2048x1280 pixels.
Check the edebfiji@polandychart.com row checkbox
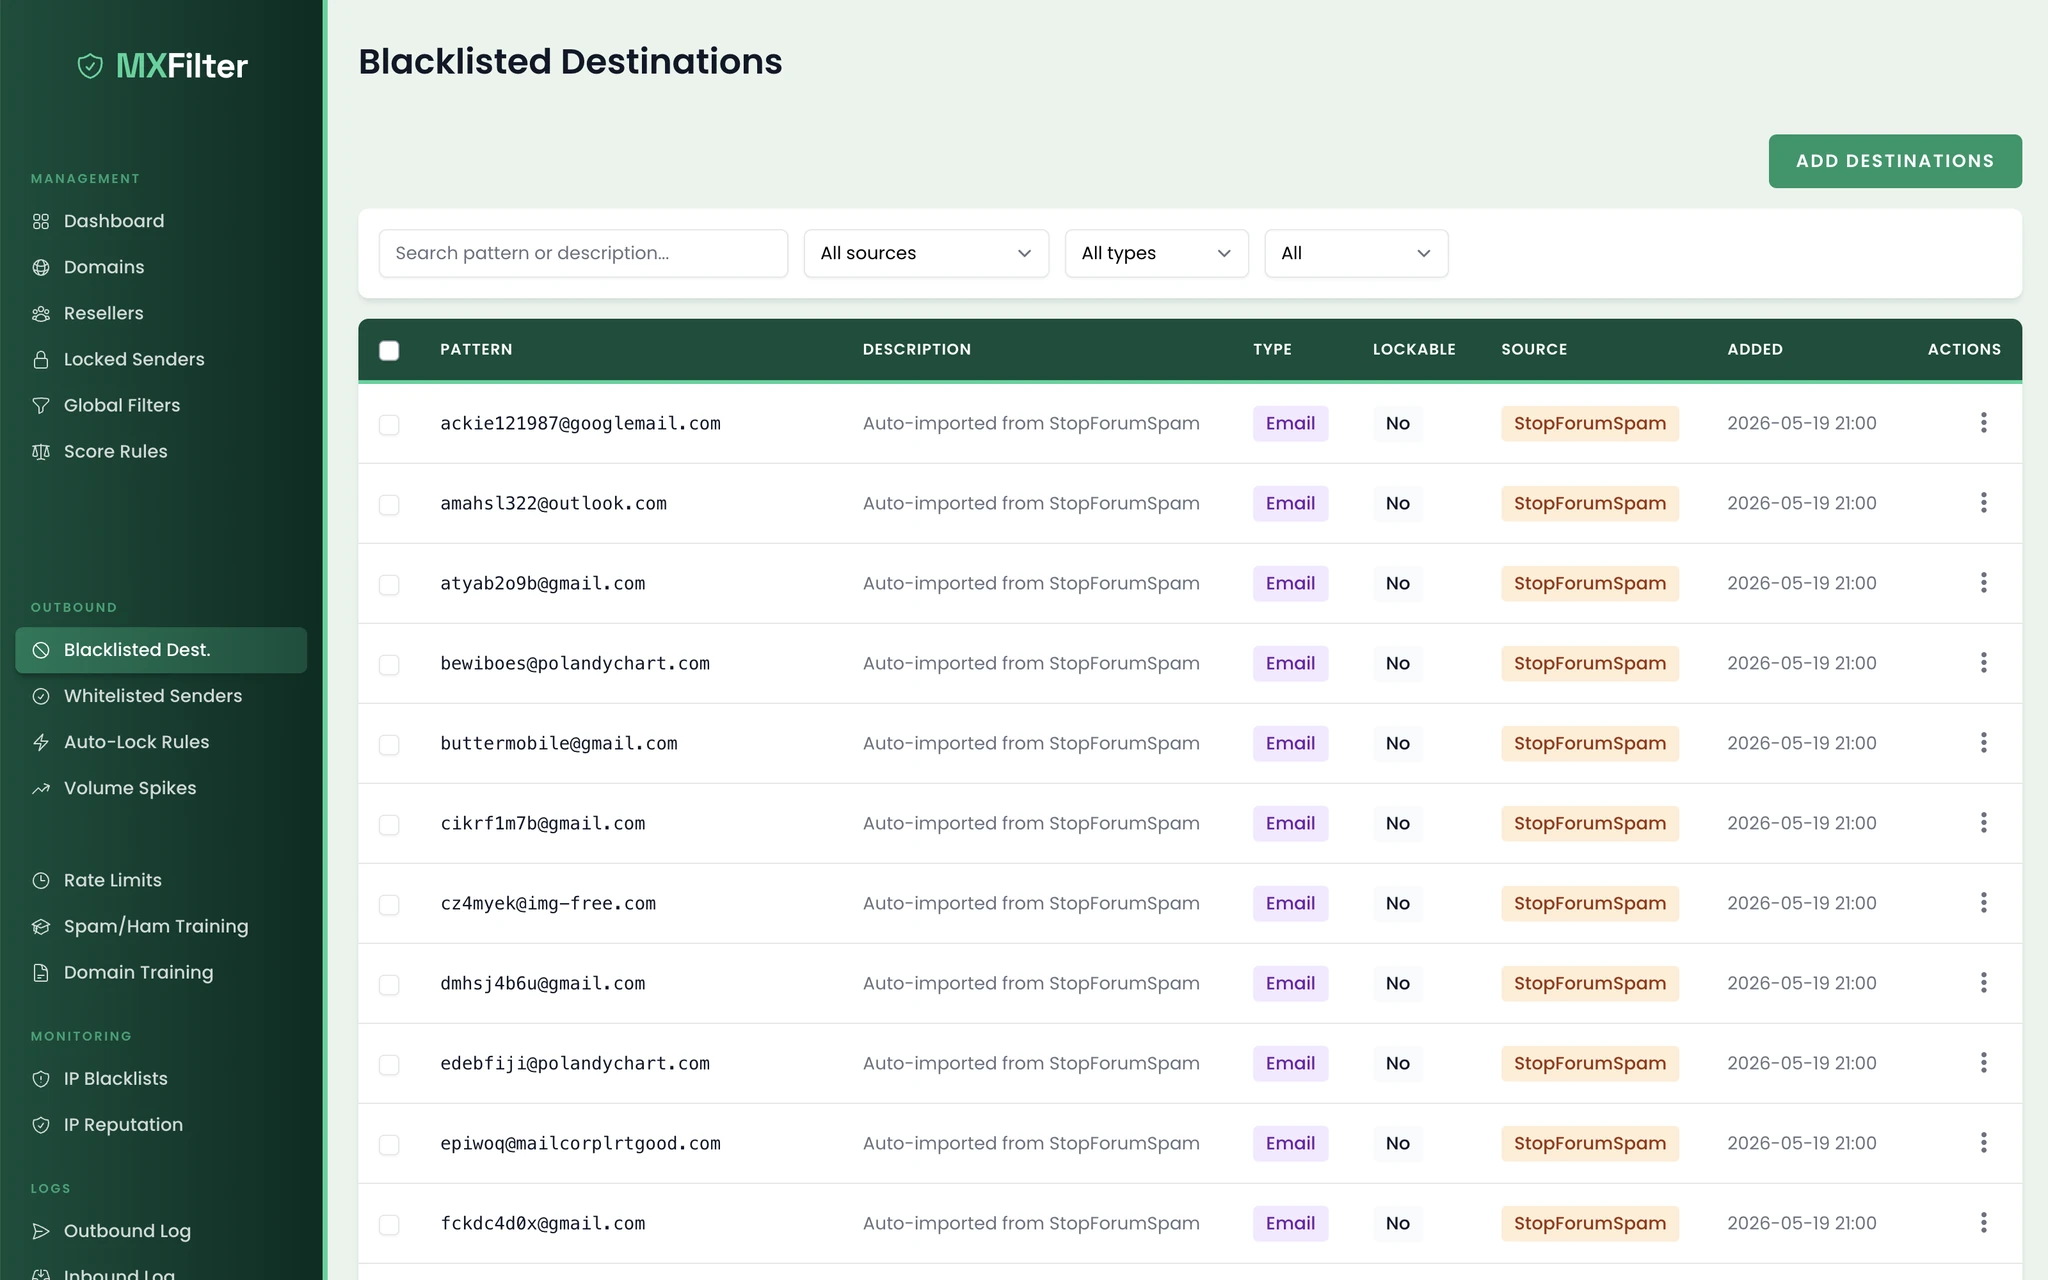tap(389, 1065)
